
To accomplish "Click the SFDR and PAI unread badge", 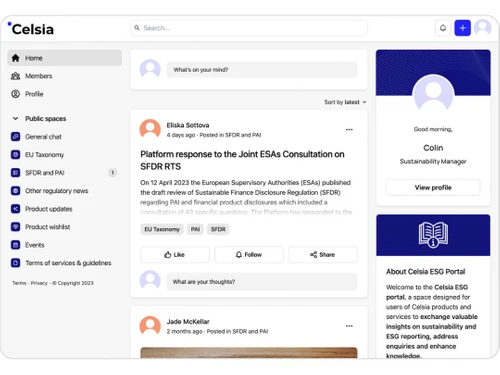I will [113, 173].
